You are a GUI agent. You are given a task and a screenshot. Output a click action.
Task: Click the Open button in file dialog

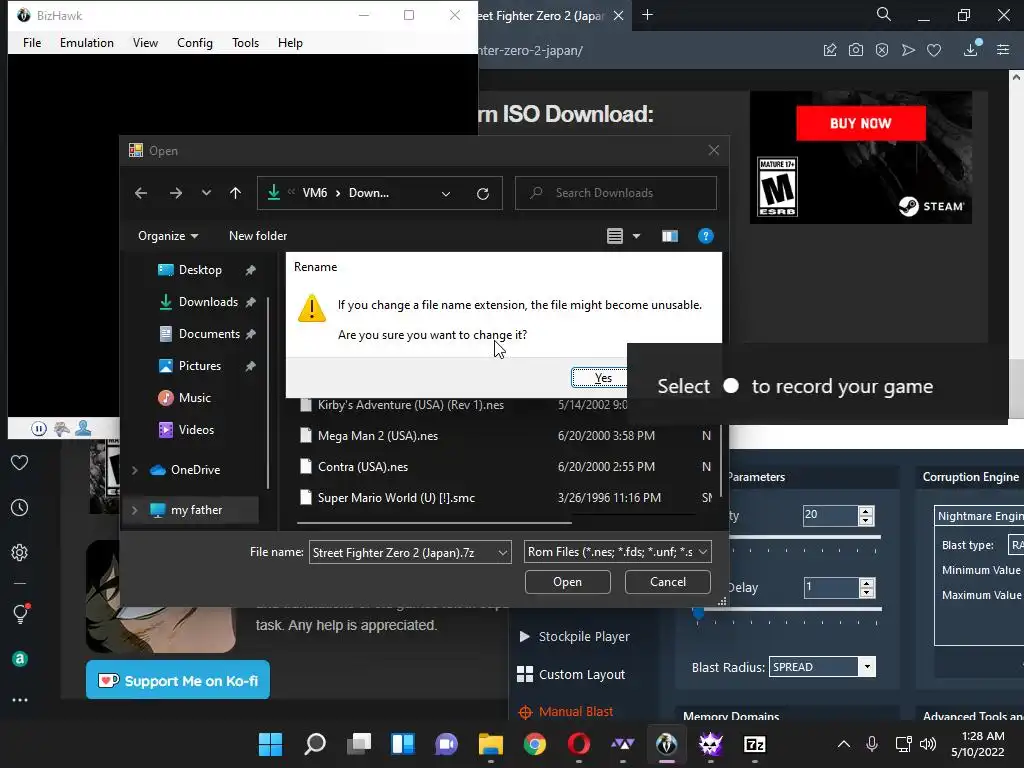coord(568,582)
